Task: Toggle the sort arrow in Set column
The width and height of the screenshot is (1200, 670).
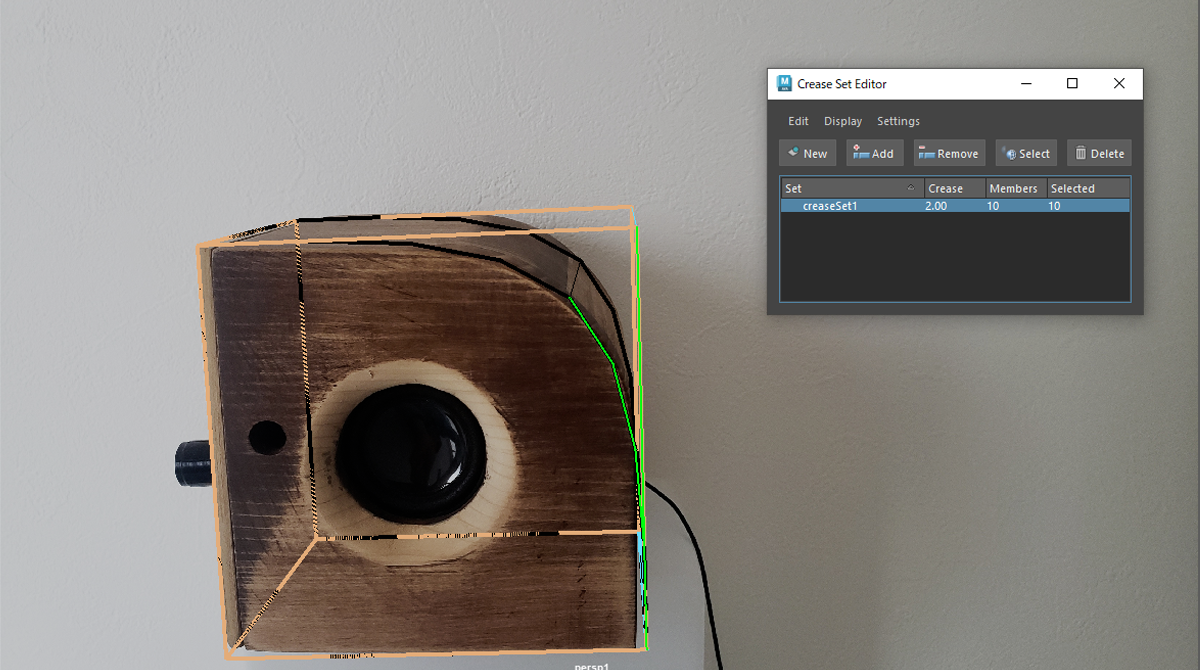Action: pyautogui.click(x=911, y=188)
